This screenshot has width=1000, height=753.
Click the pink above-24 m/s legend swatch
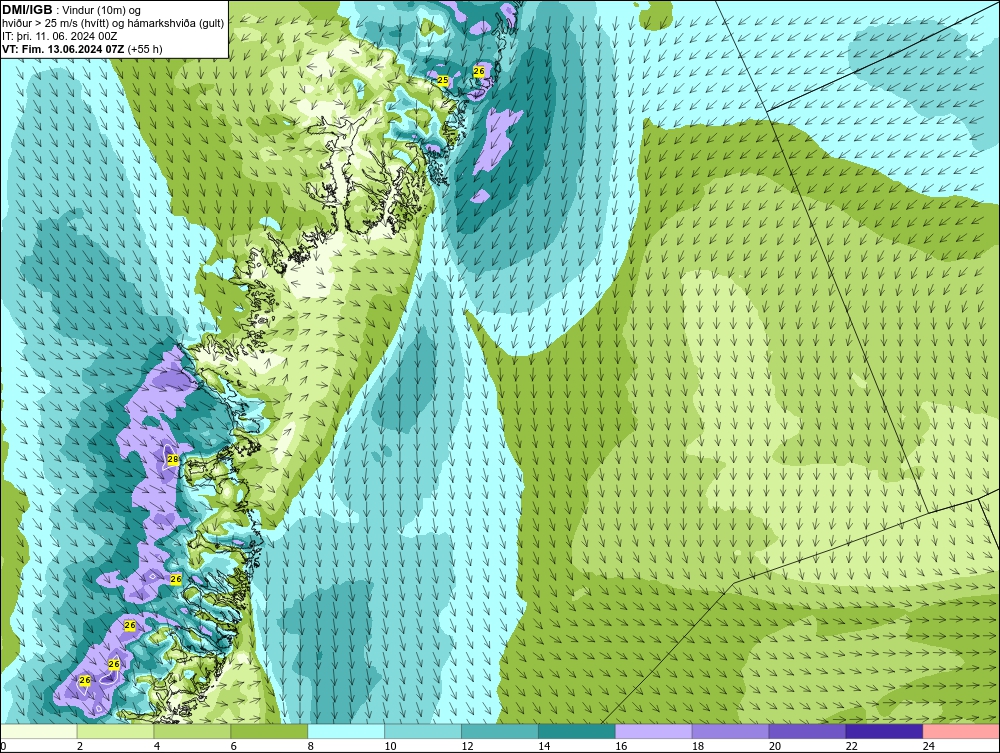pyautogui.click(x=961, y=731)
